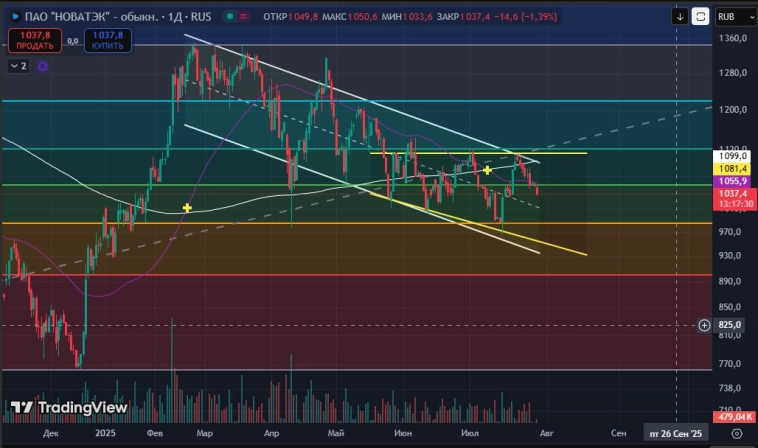This screenshot has width=758, height=448.
Task: Click the white square-corners layout icon
Action: coord(700,17)
